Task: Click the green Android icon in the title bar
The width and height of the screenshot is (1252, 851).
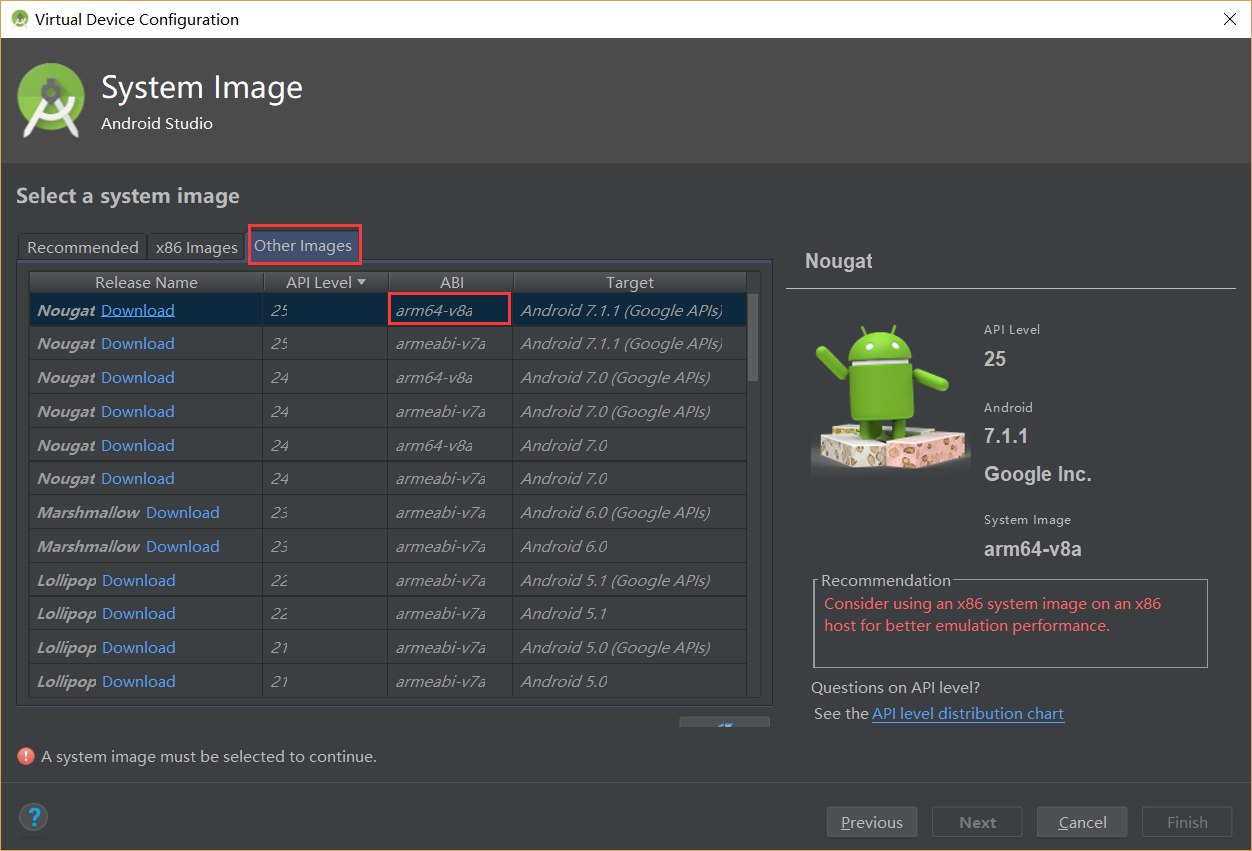Action: (x=20, y=18)
